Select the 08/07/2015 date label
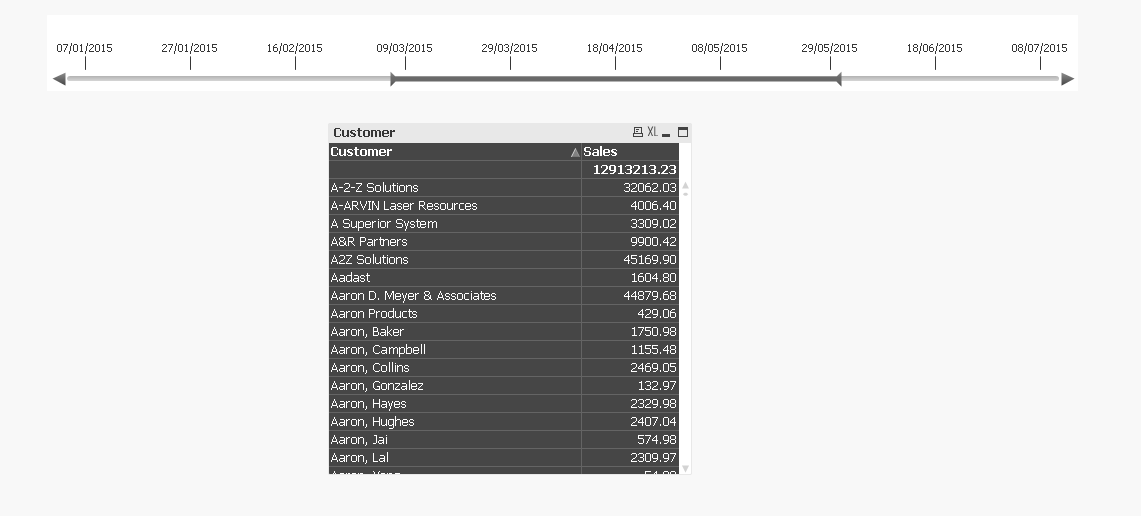This screenshot has width=1141, height=516. pos(1039,48)
